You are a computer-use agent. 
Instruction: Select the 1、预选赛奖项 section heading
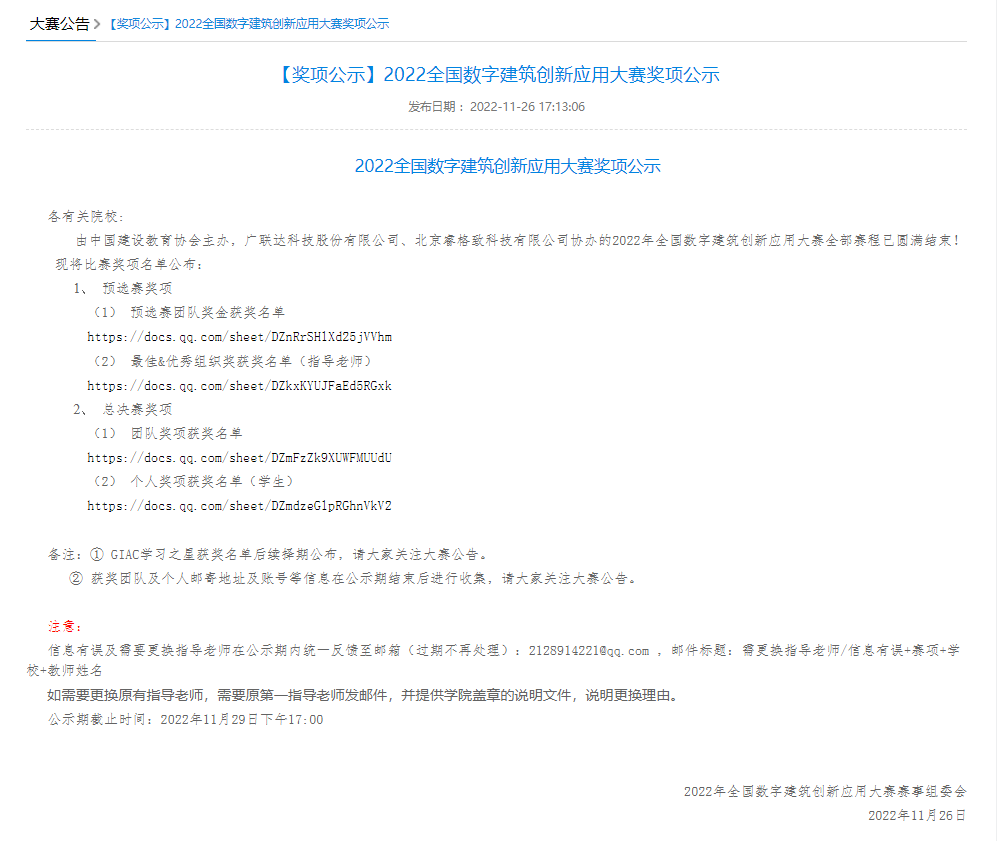(x=122, y=288)
